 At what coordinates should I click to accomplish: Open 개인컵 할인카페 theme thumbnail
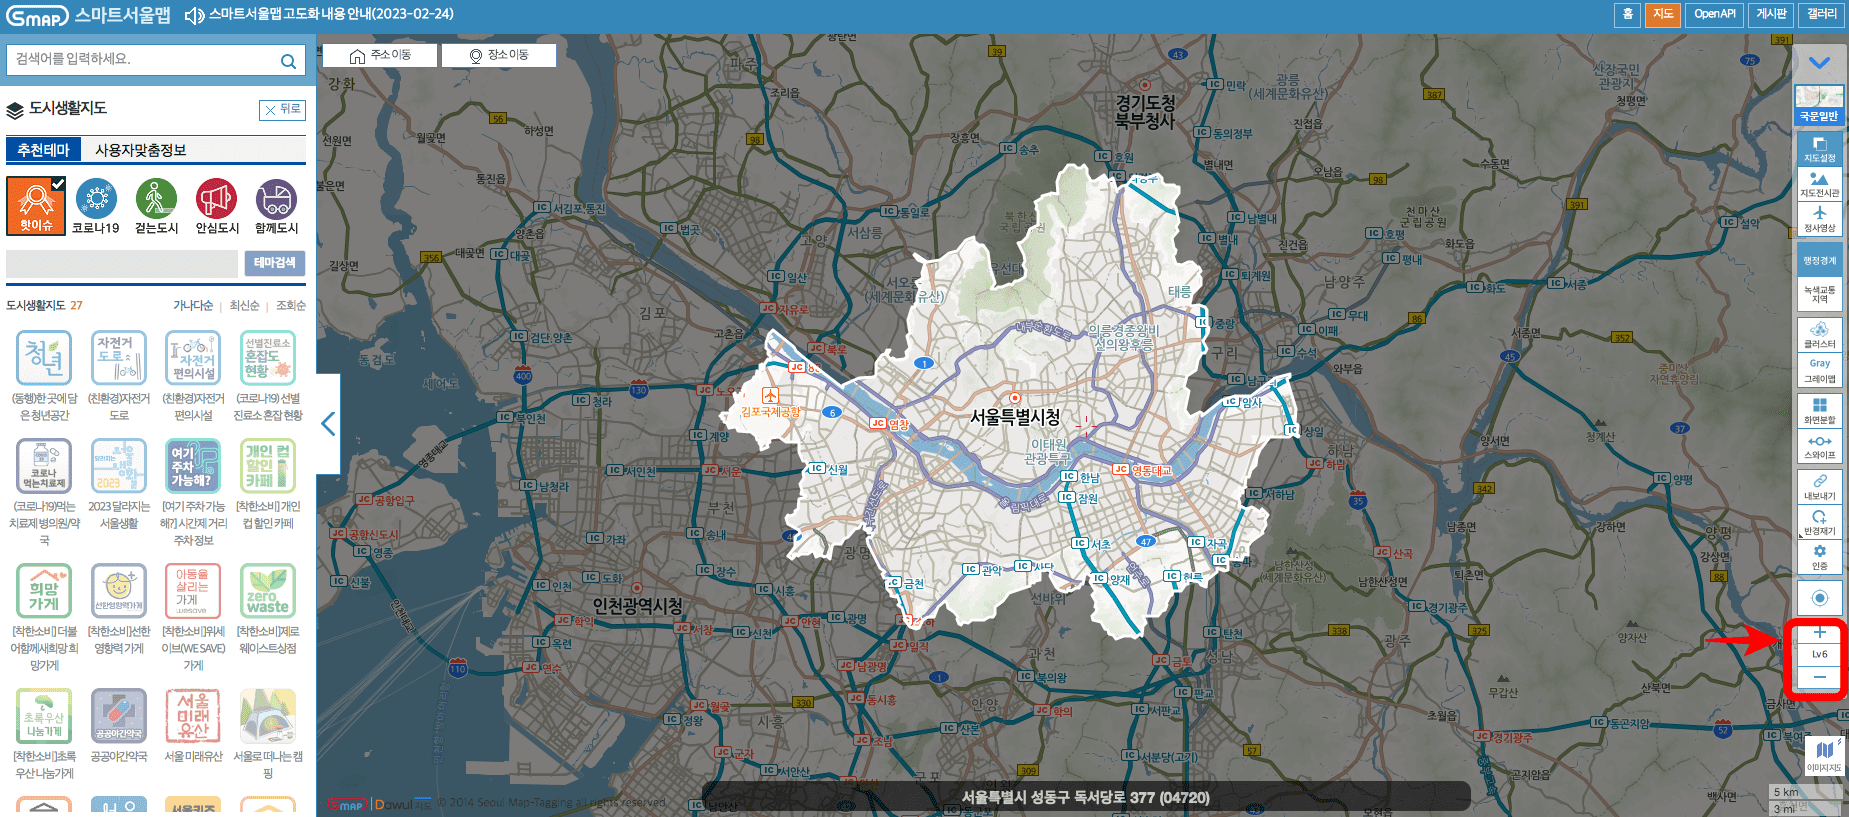point(268,466)
